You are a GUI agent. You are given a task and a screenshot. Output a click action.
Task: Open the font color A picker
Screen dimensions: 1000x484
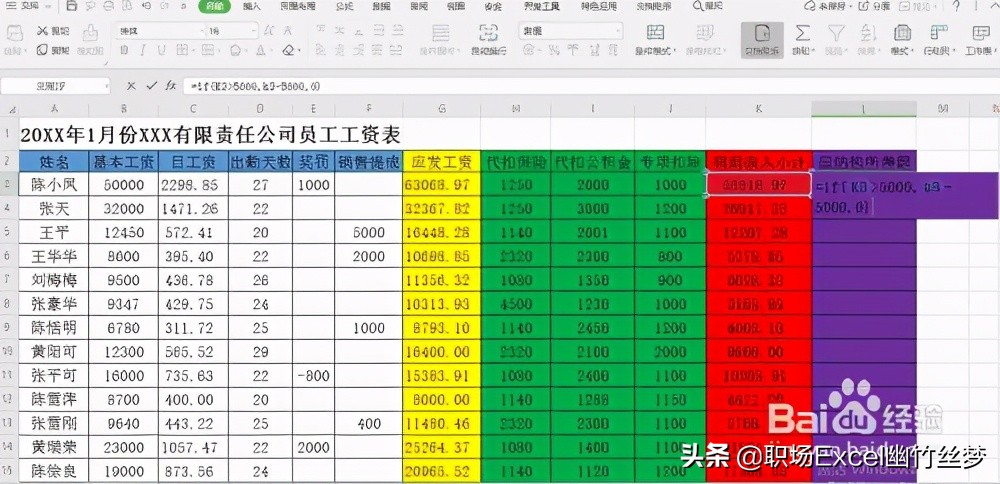coord(261,50)
